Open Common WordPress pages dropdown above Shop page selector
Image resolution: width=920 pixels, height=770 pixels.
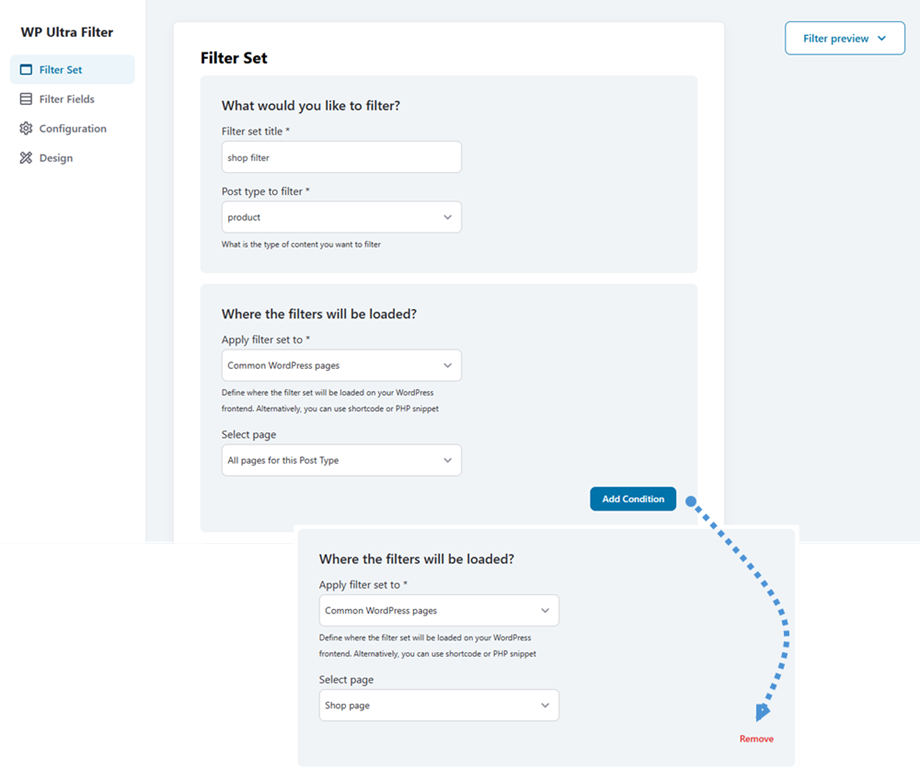pos(438,610)
